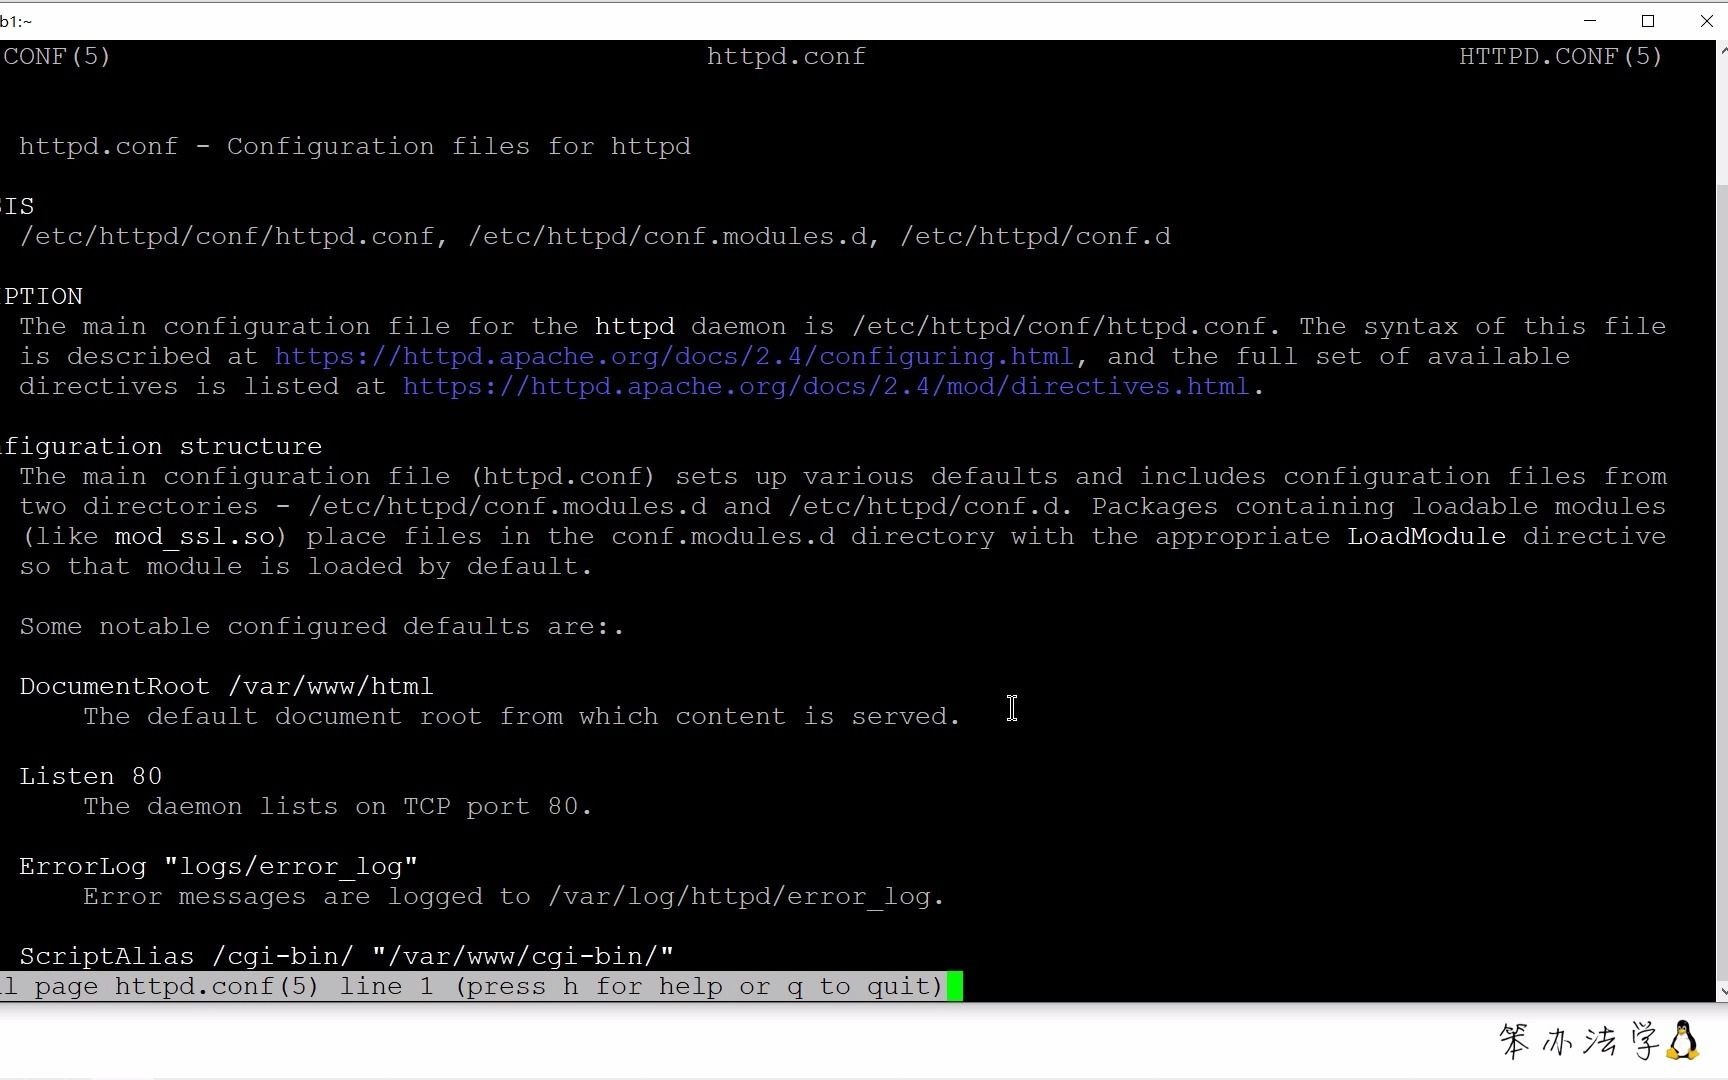The width and height of the screenshot is (1728, 1080).
Task: Click the HTTPD.CONF(5) corner label
Action: [x=1559, y=56]
